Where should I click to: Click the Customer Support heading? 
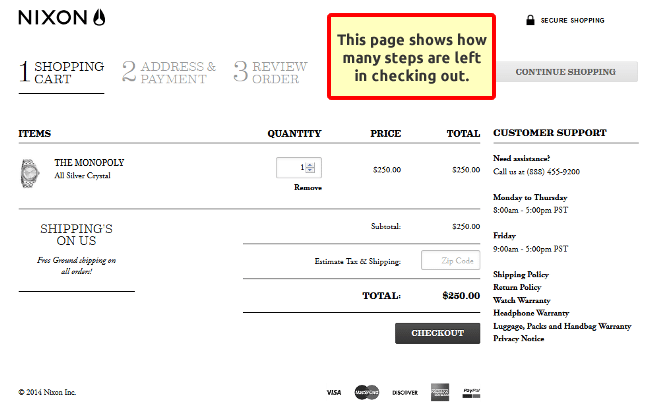(x=550, y=133)
